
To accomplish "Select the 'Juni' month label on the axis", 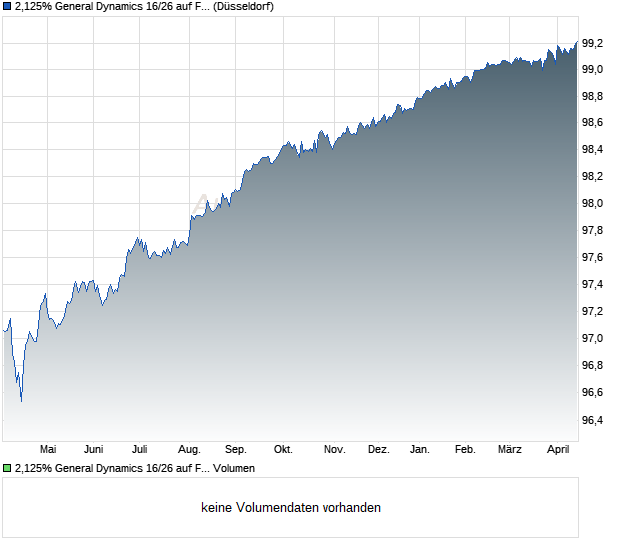I will pos(94,449).
